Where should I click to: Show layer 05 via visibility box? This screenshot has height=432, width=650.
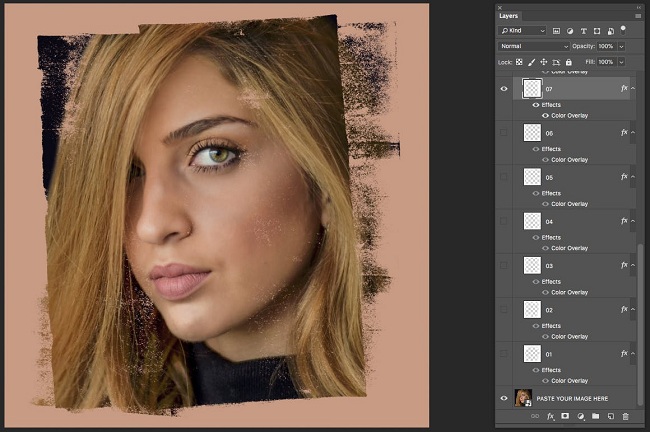coord(503,177)
